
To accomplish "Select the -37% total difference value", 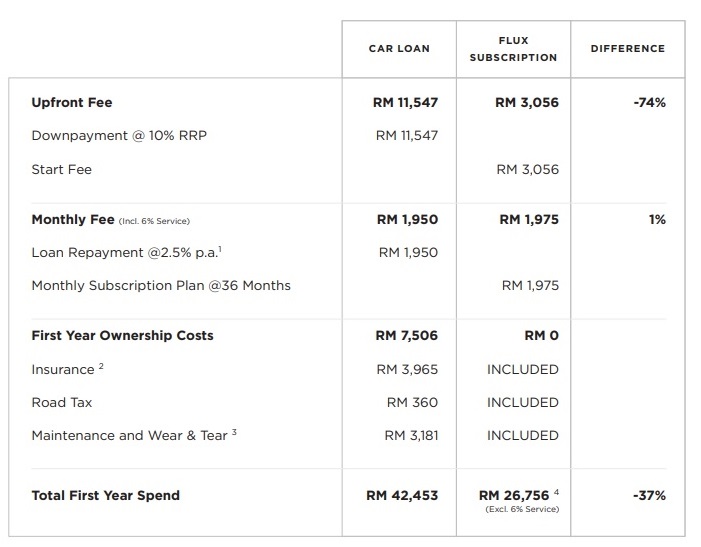I will coord(650,495).
